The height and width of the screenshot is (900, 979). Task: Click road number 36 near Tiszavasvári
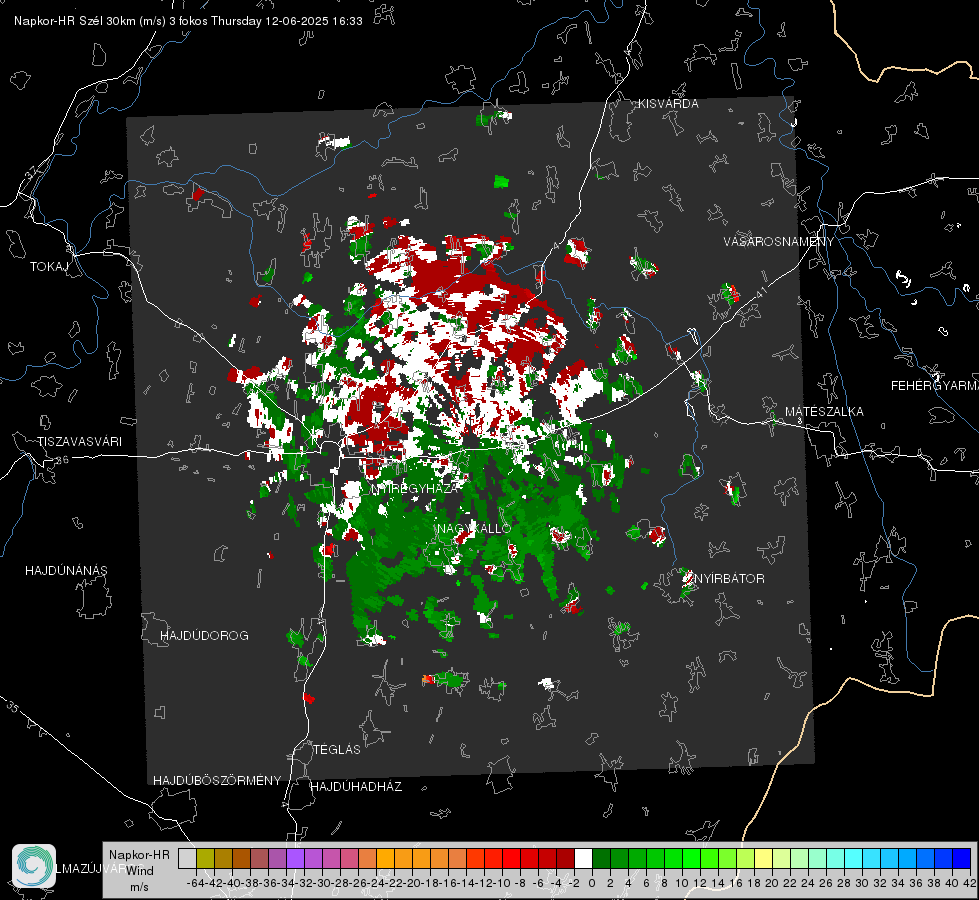click(62, 460)
